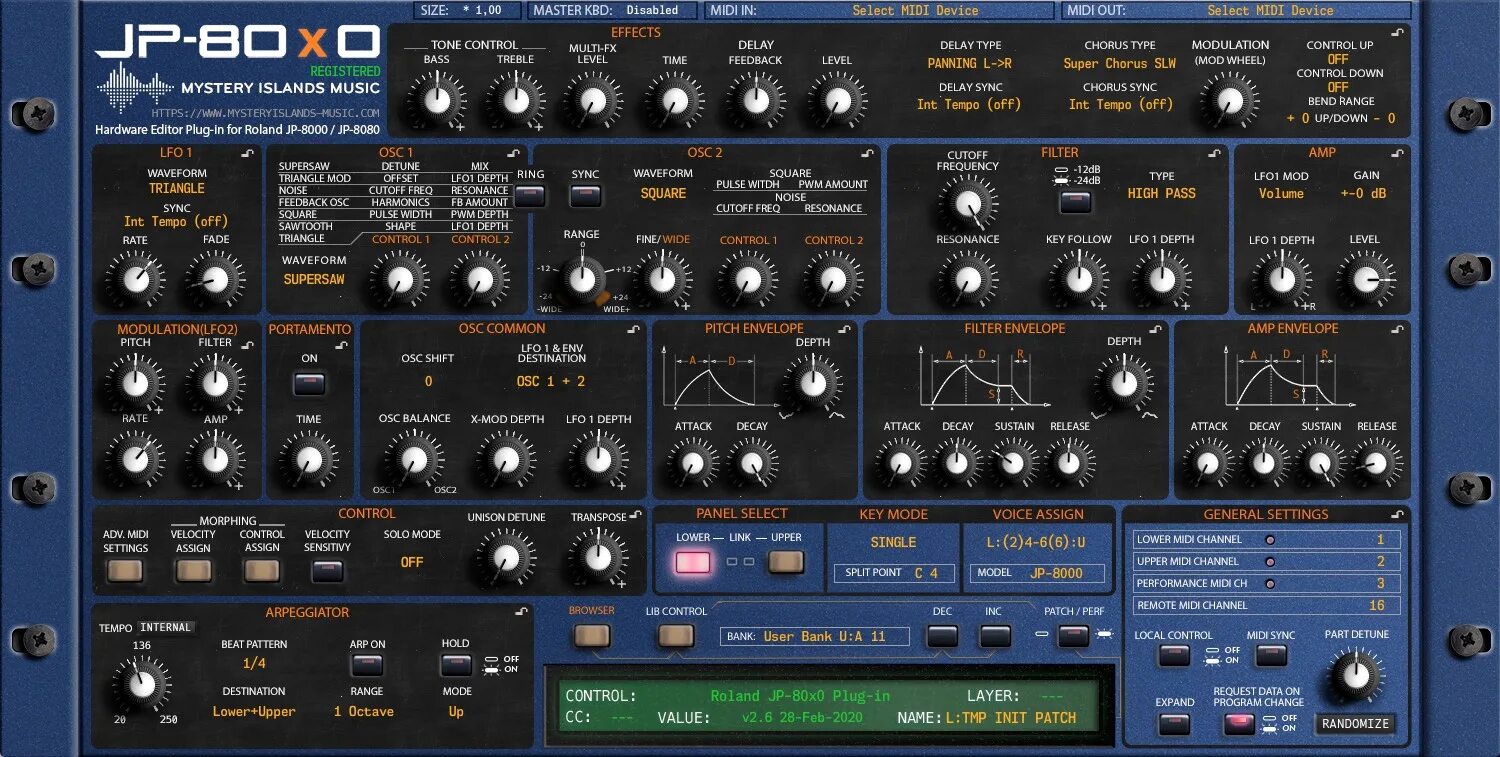This screenshot has width=1500, height=757.
Task: Click the lock icon in the LFO 1 panel
Action: [248, 154]
